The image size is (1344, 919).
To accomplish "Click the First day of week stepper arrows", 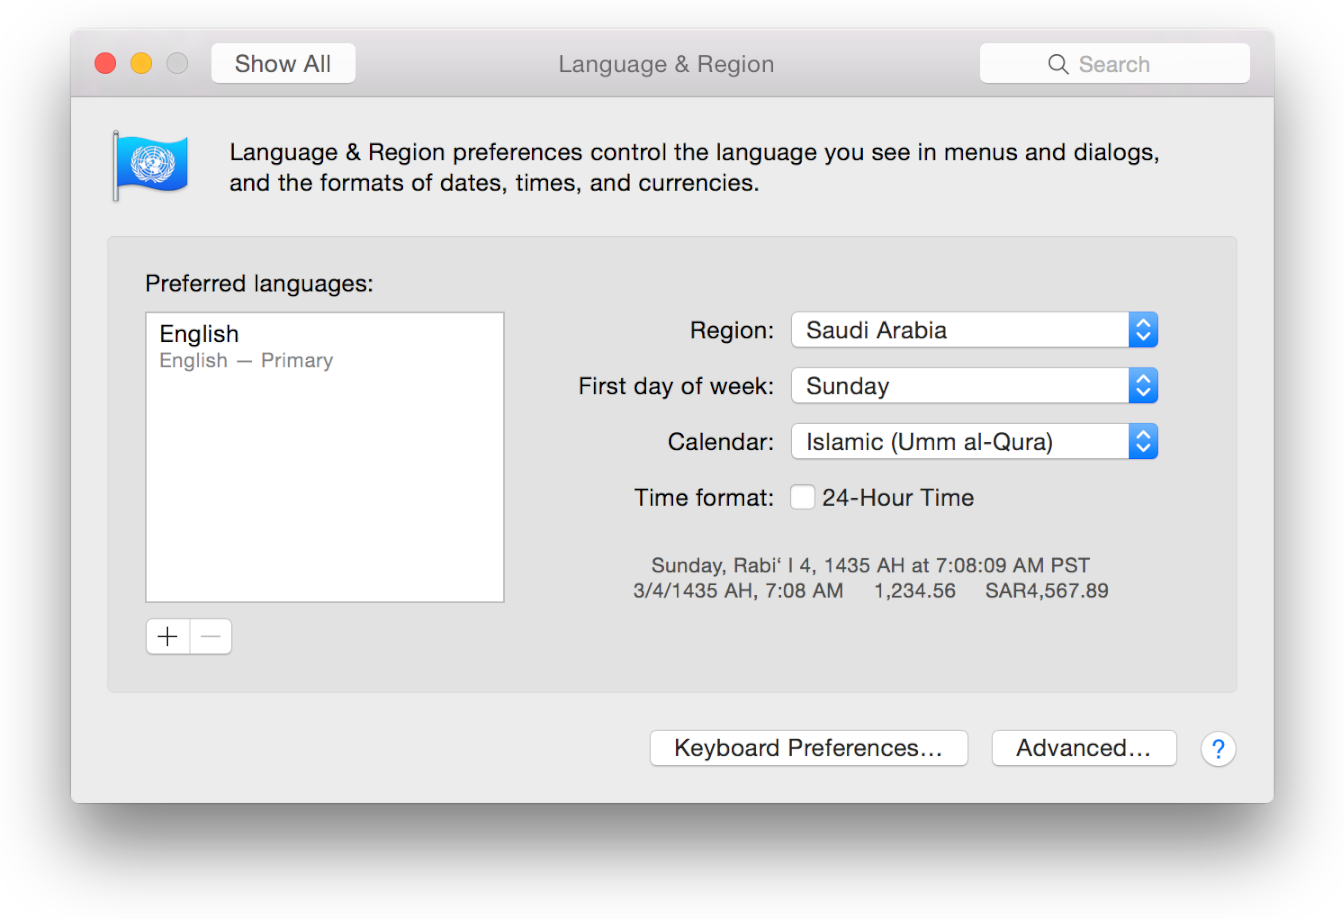I will (x=1143, y=385).
